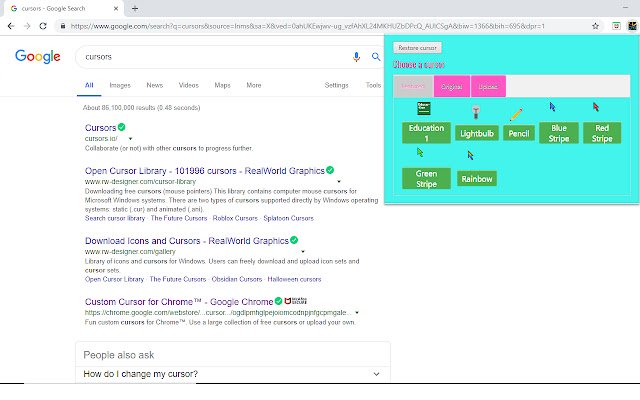Click the custom cursor extension icon in the toolbar

[x=632, y=26]
